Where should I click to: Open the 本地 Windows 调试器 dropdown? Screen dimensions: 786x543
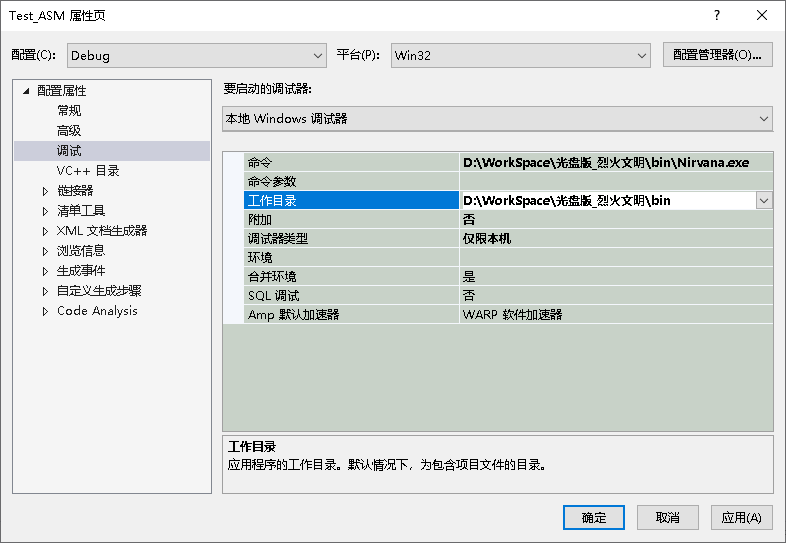click(497, 119)
